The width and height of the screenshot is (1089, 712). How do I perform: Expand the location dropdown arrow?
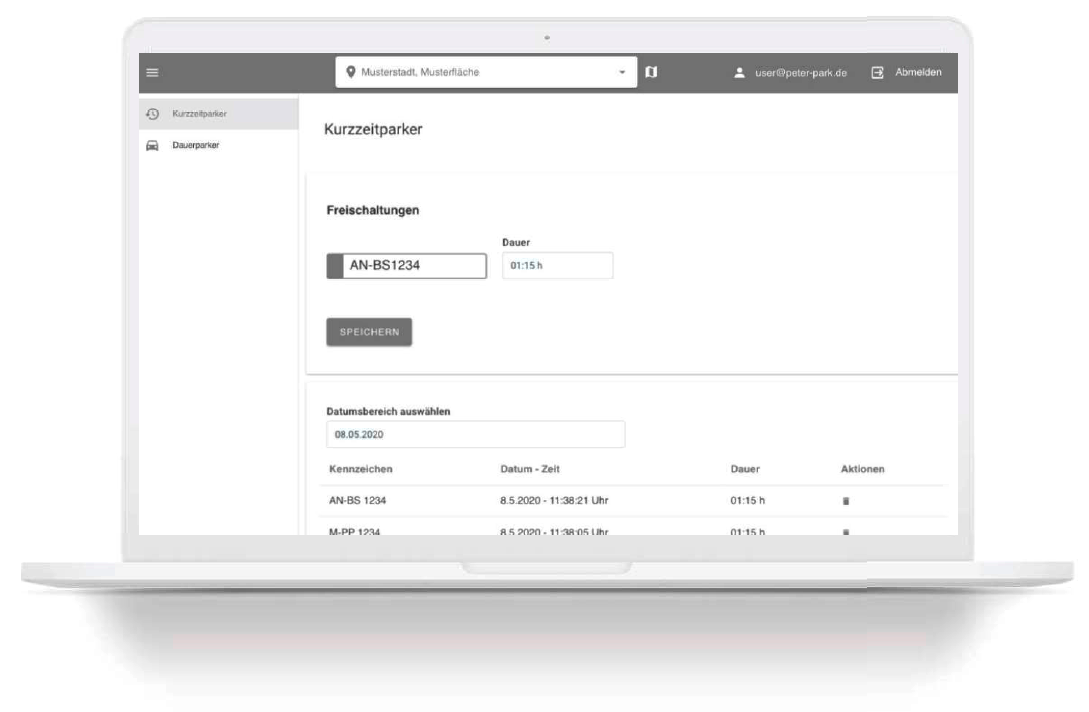622,72
